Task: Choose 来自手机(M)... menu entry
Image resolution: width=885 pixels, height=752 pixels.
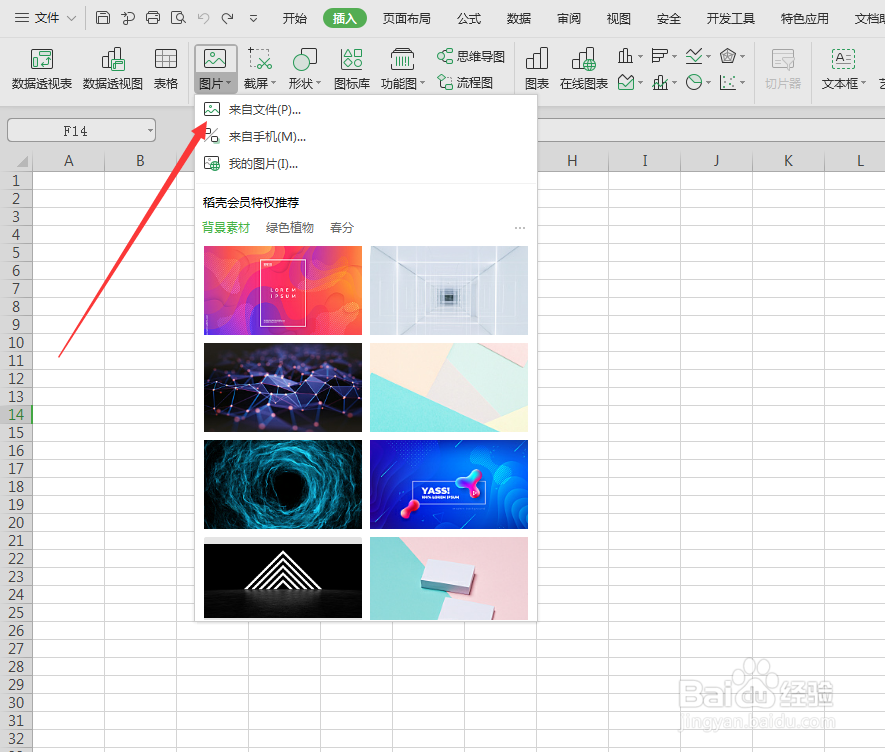Action: pyautogui.click(x=366, y=137)
